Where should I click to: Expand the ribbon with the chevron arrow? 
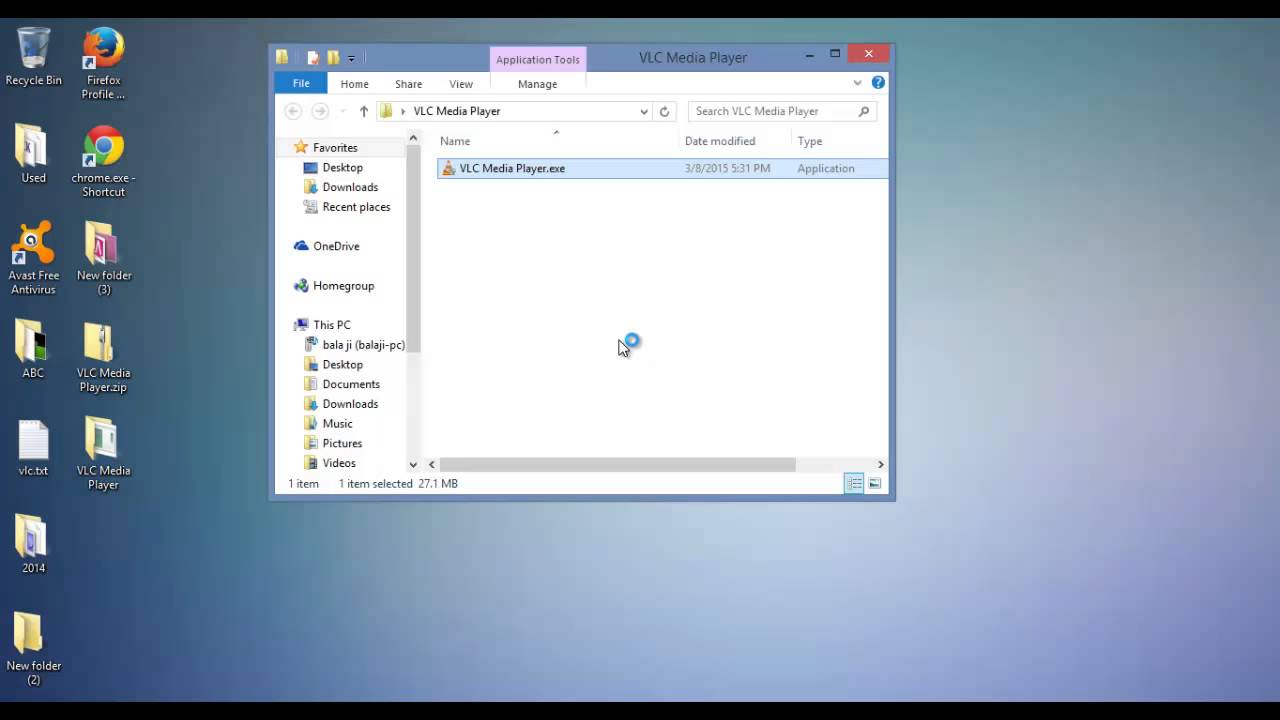pos(857,83)
